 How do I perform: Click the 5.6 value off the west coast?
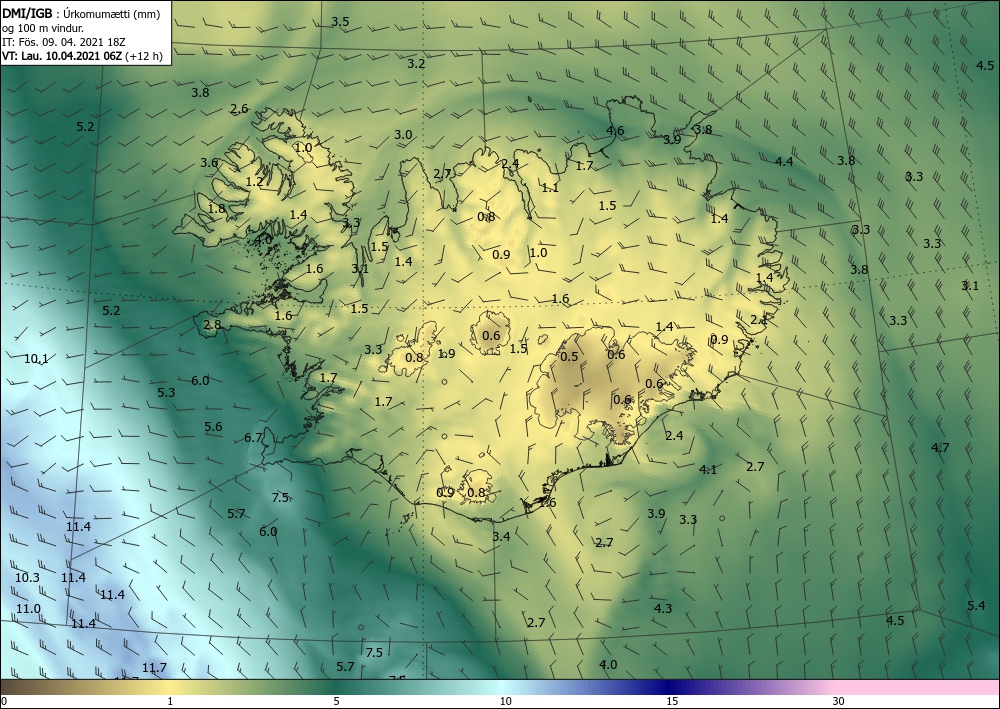coord(213,427)
